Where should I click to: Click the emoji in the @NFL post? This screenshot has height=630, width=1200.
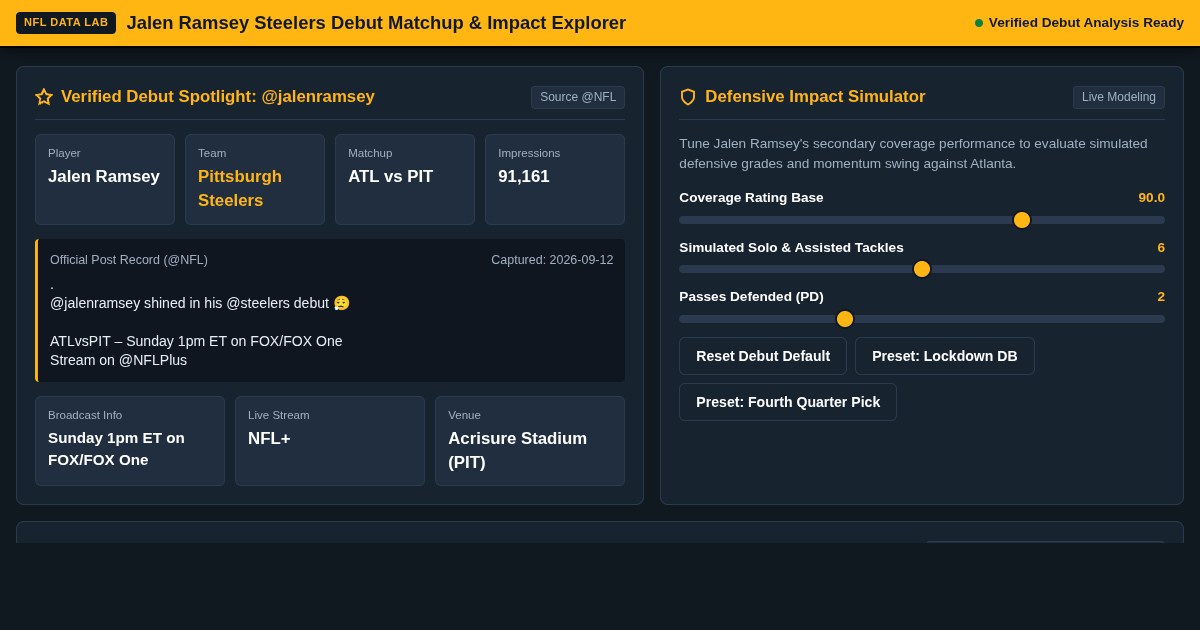coord(342,303)
